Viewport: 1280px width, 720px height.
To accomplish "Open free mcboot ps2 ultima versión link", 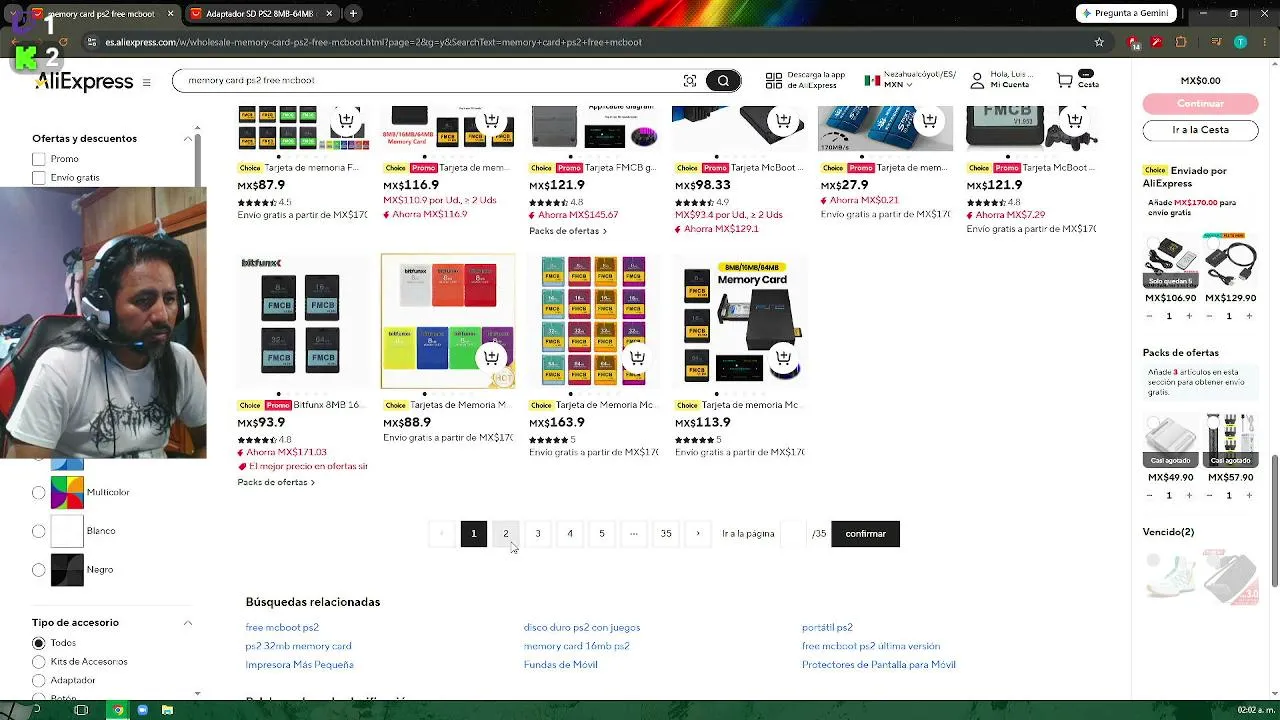I will coord(871,646).
